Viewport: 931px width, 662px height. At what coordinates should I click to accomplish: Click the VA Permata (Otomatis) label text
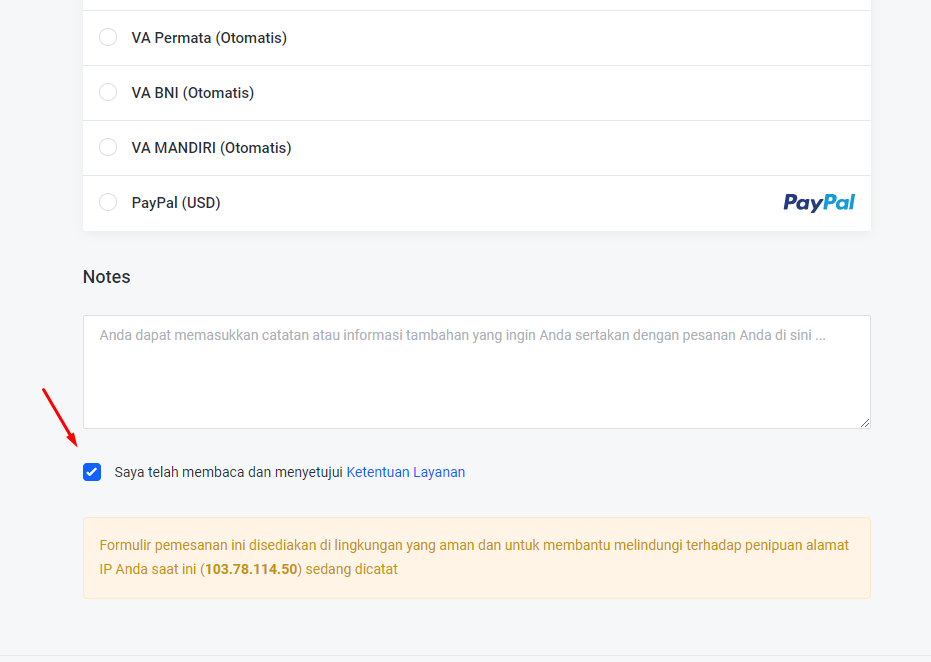coord(209,38)
